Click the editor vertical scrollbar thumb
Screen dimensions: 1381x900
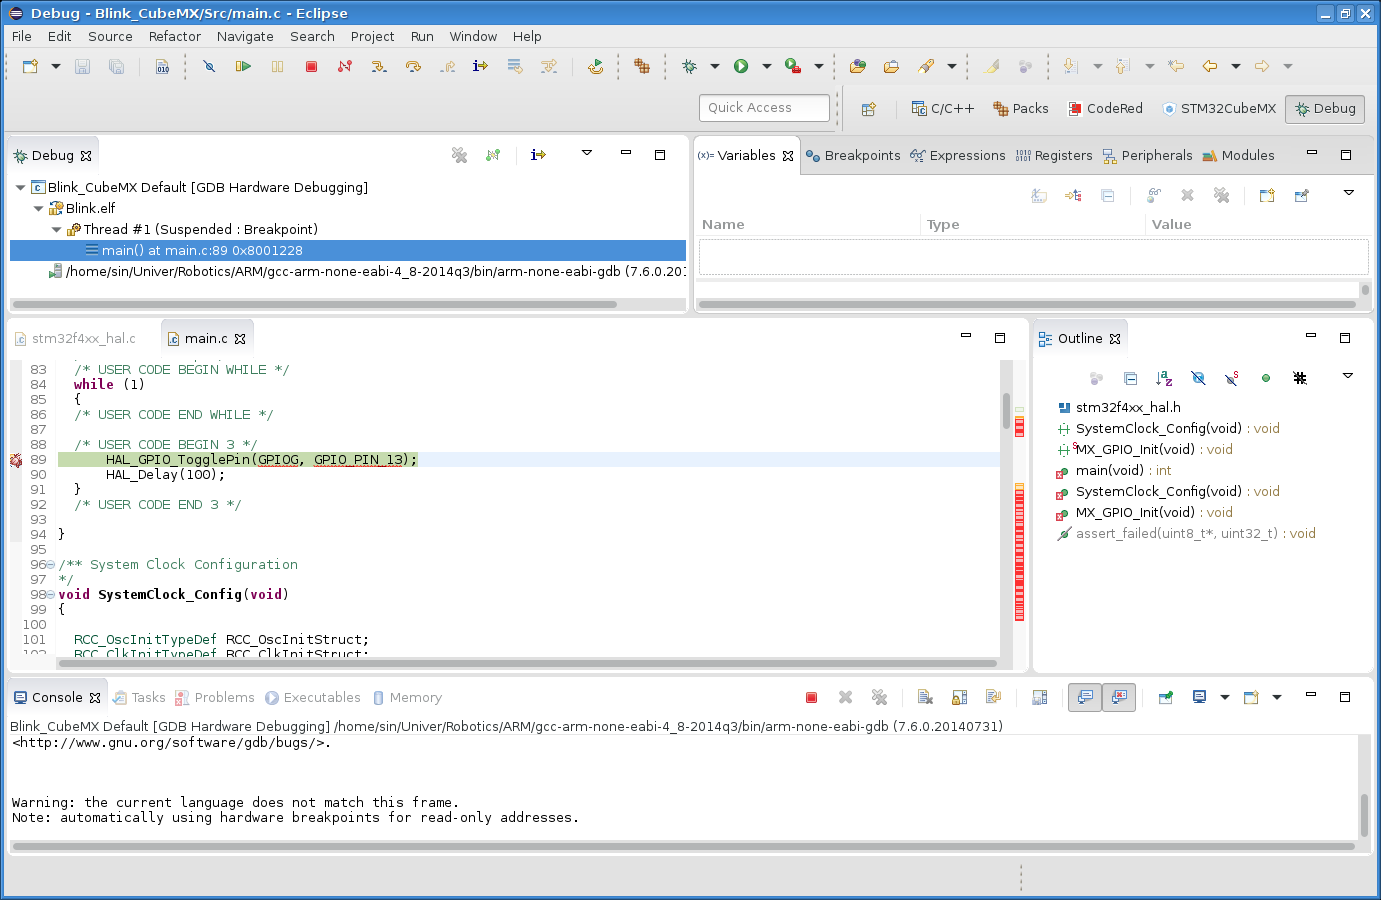pos(1006,411)
